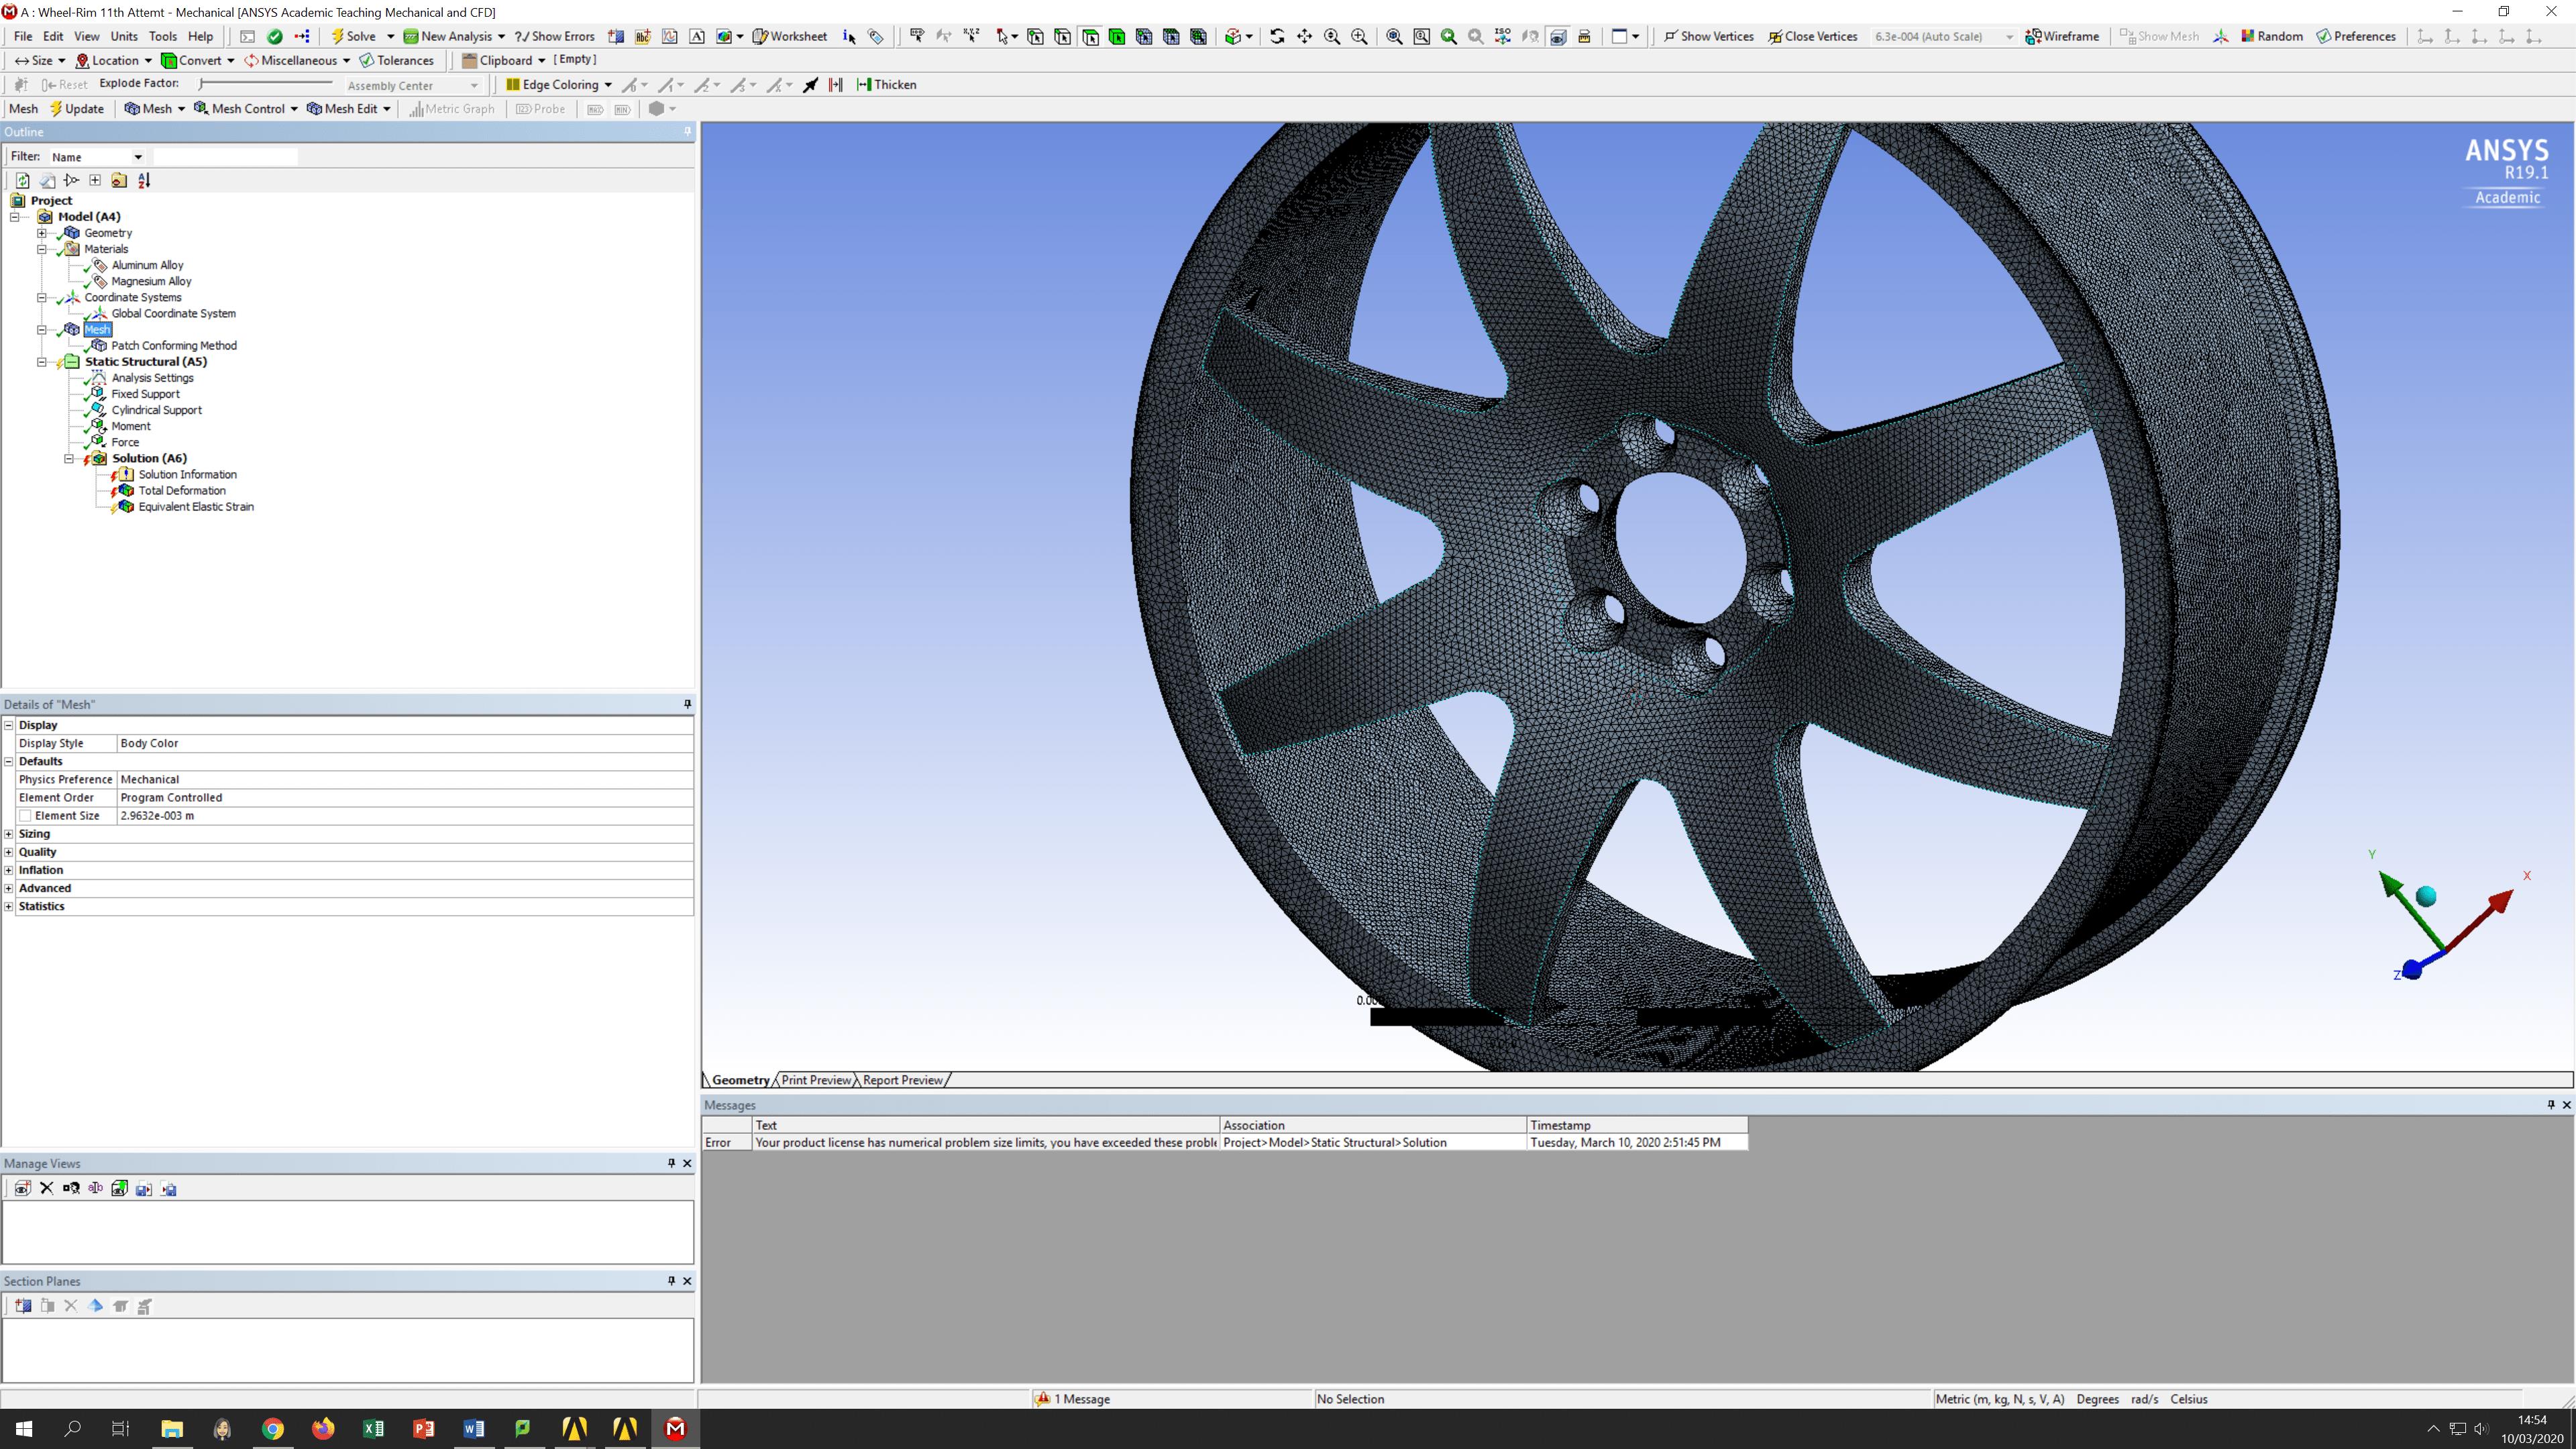Click the Rotate view tool icon
2576x1449 pixels.
pyautogui.click(x=1277, y=36)
